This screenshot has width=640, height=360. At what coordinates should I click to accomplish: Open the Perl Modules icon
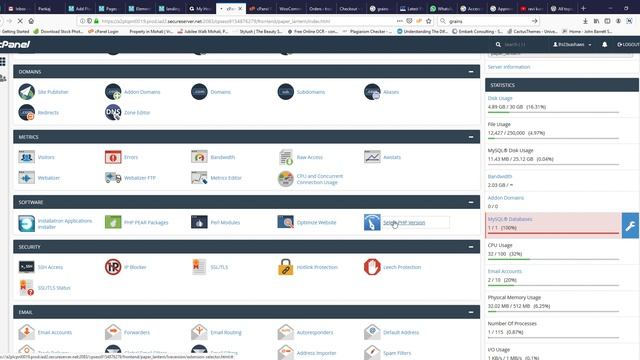tap(199, 222)
